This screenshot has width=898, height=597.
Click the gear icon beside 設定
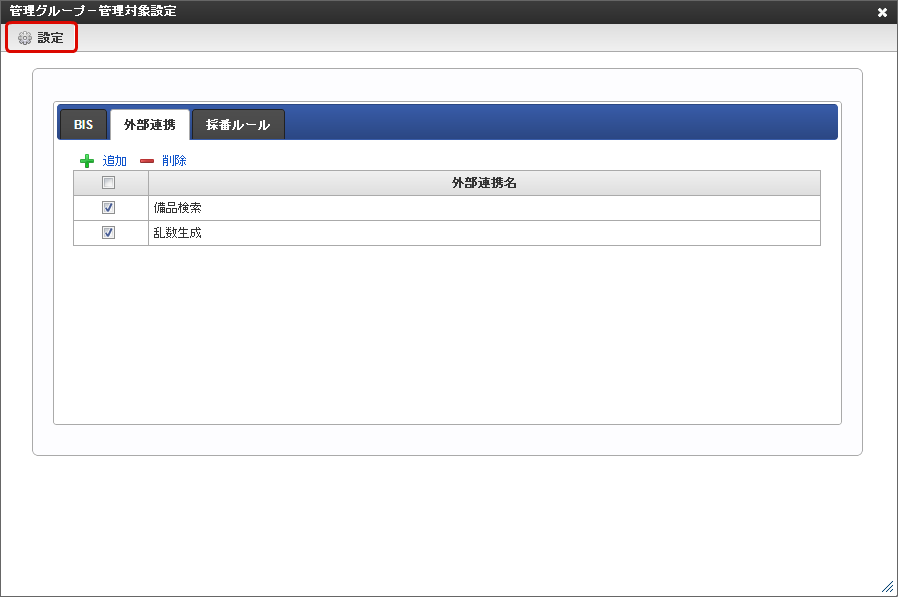(x=25, y=38)
